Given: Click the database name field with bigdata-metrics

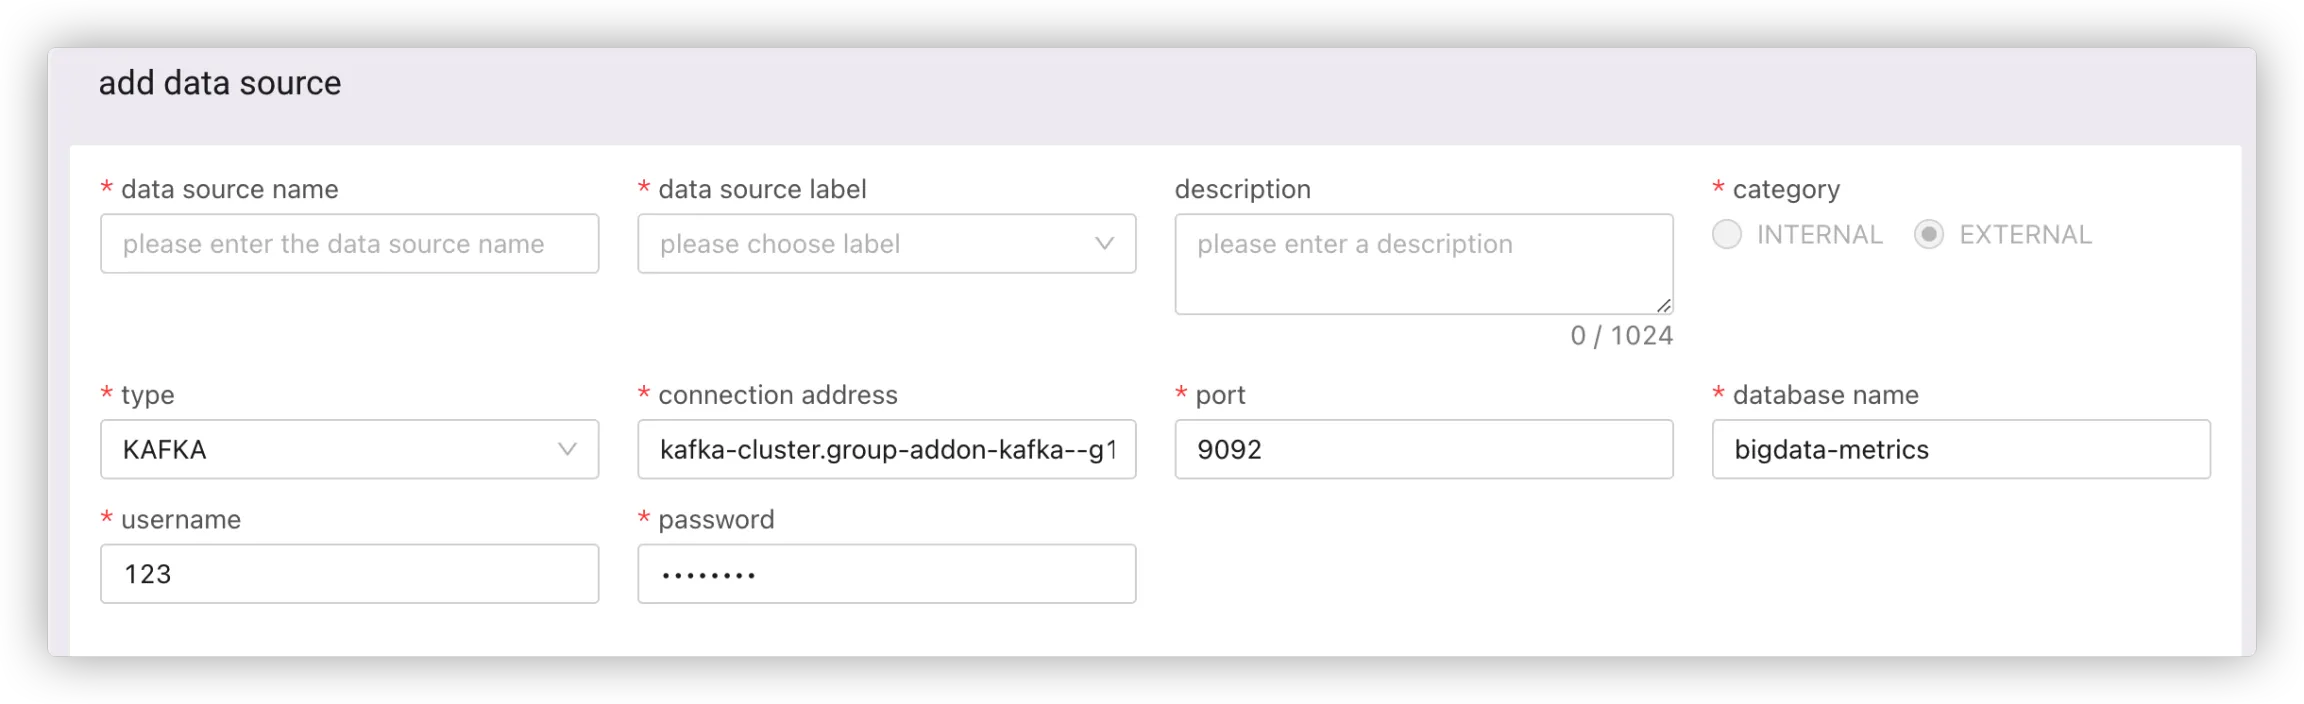Looking at the screenshot, I should pos(1960,449).
